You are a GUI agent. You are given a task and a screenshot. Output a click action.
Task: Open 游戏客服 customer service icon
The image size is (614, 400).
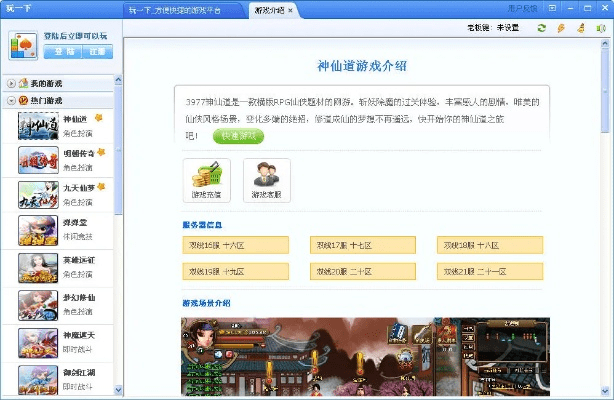[267, 180]
